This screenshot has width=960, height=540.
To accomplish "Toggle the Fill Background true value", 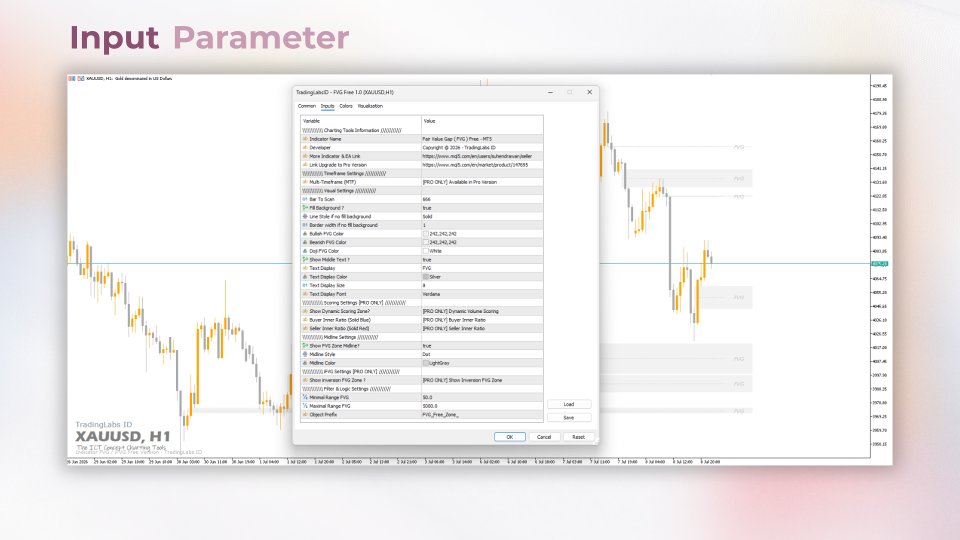I will 482,208.
